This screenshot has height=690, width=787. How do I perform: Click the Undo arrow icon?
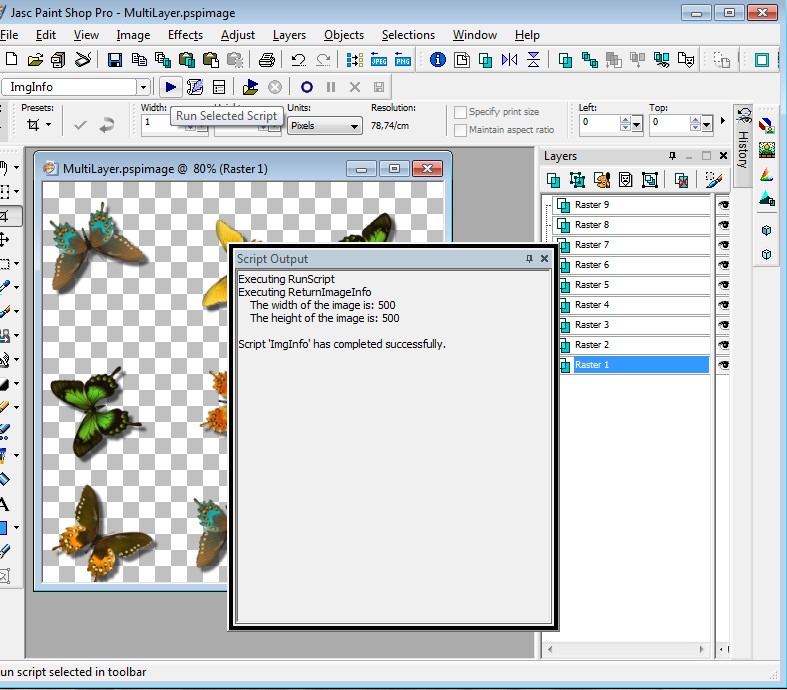click(x=298, y=60)
